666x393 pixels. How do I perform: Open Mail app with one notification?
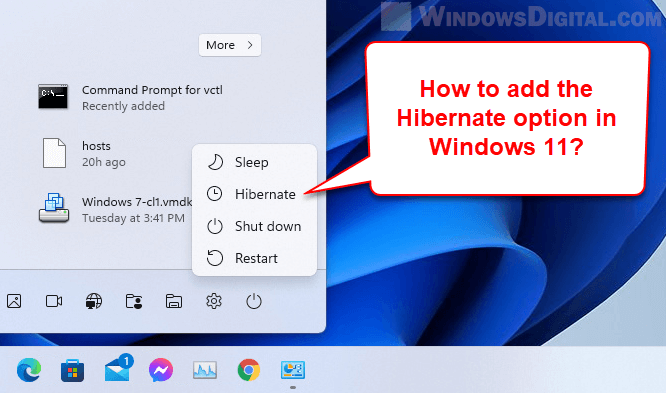click(118, 368)
